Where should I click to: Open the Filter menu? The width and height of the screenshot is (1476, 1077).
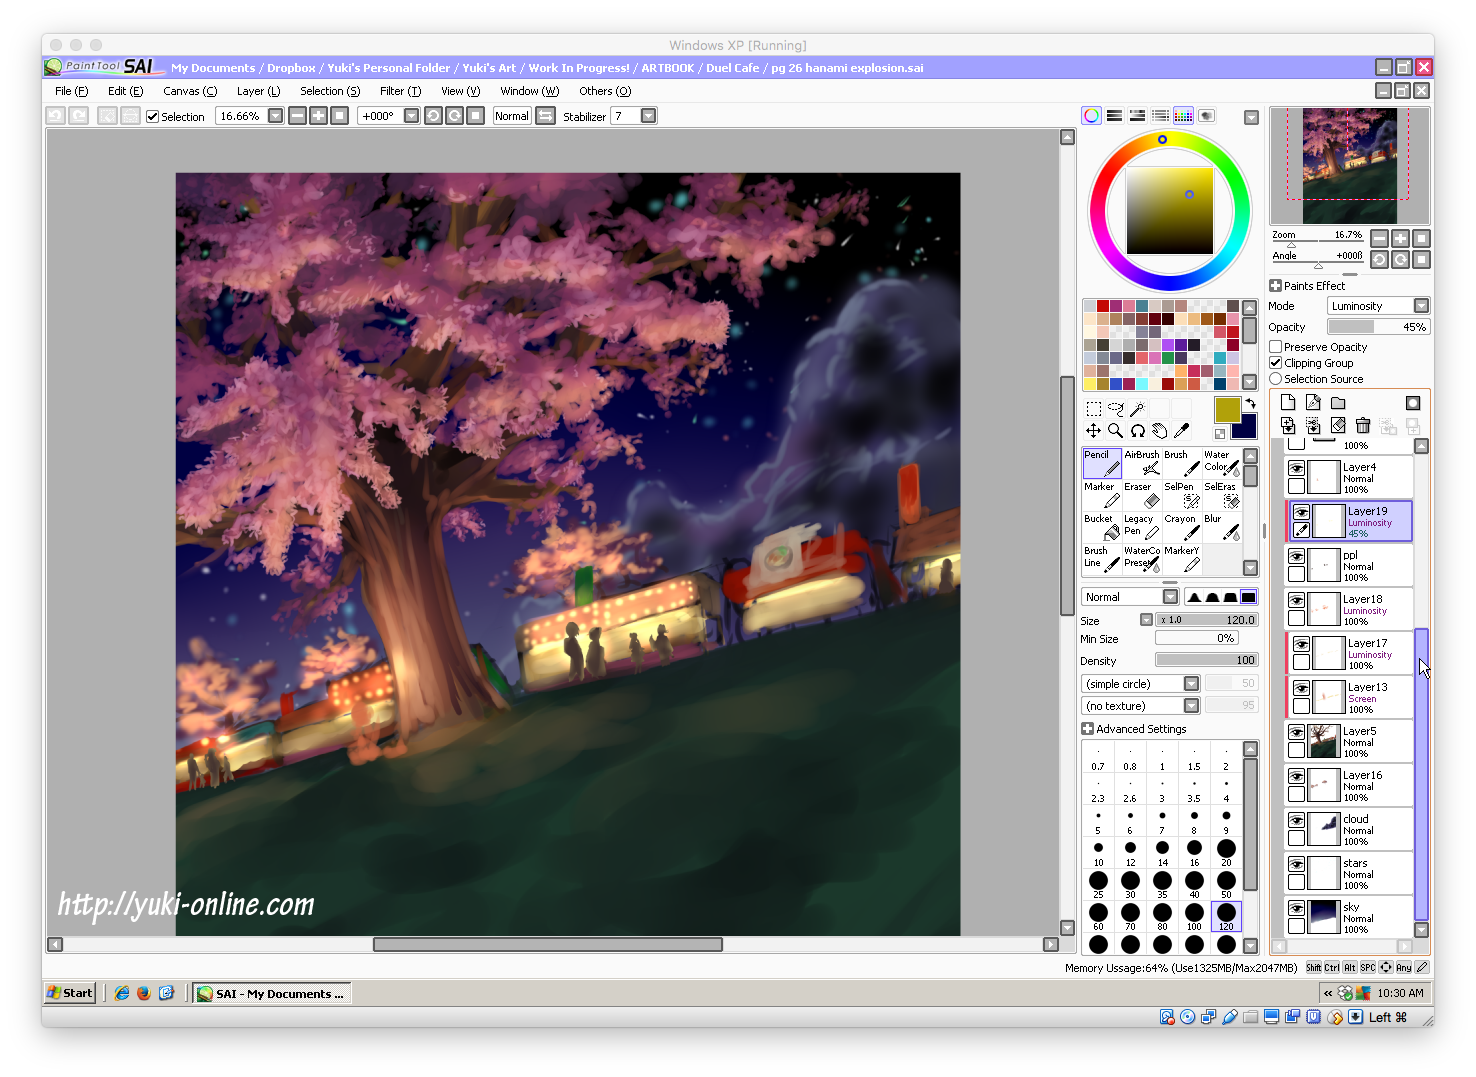[x=400, y=91]
